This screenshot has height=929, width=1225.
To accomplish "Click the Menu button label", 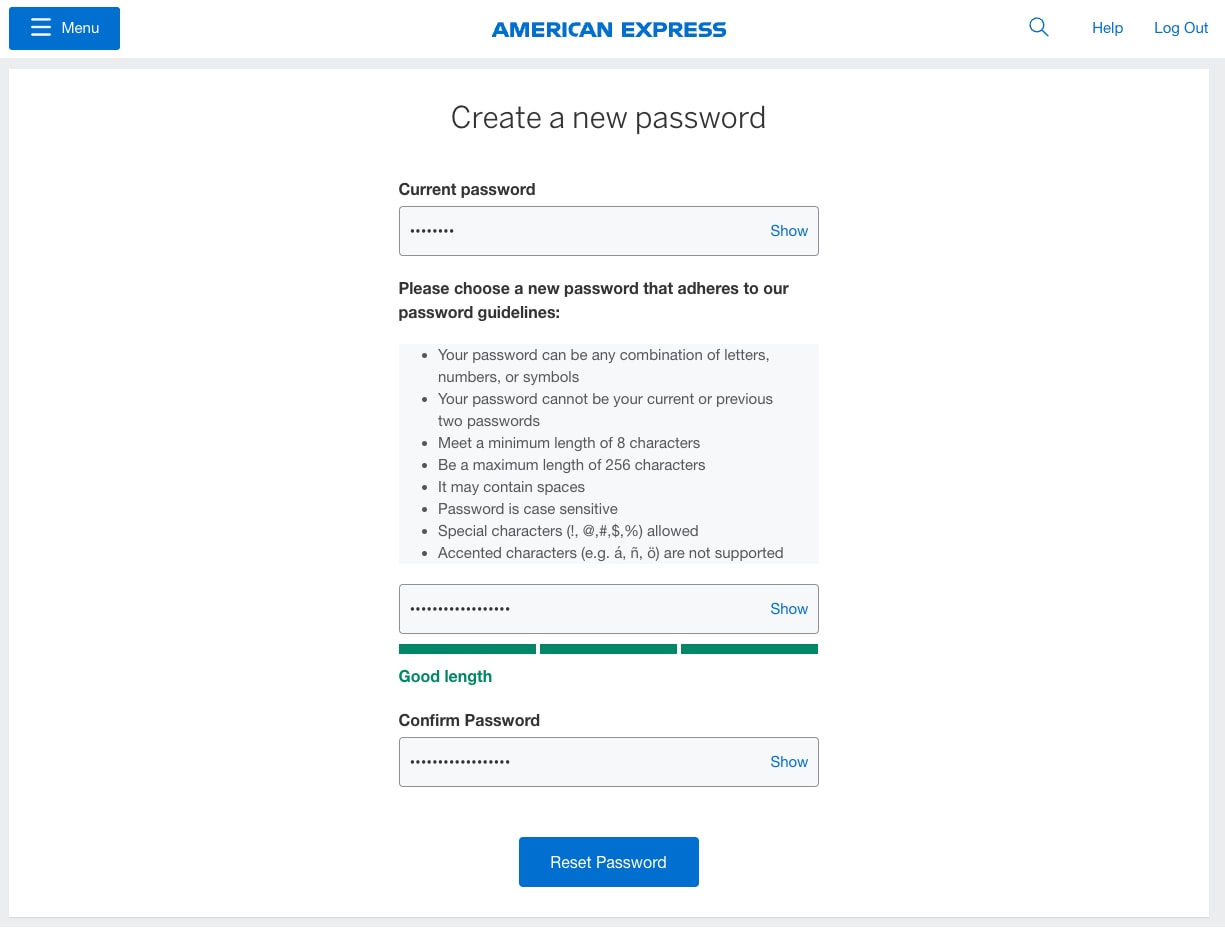I will pyautogui.click(x=80, y=28).
